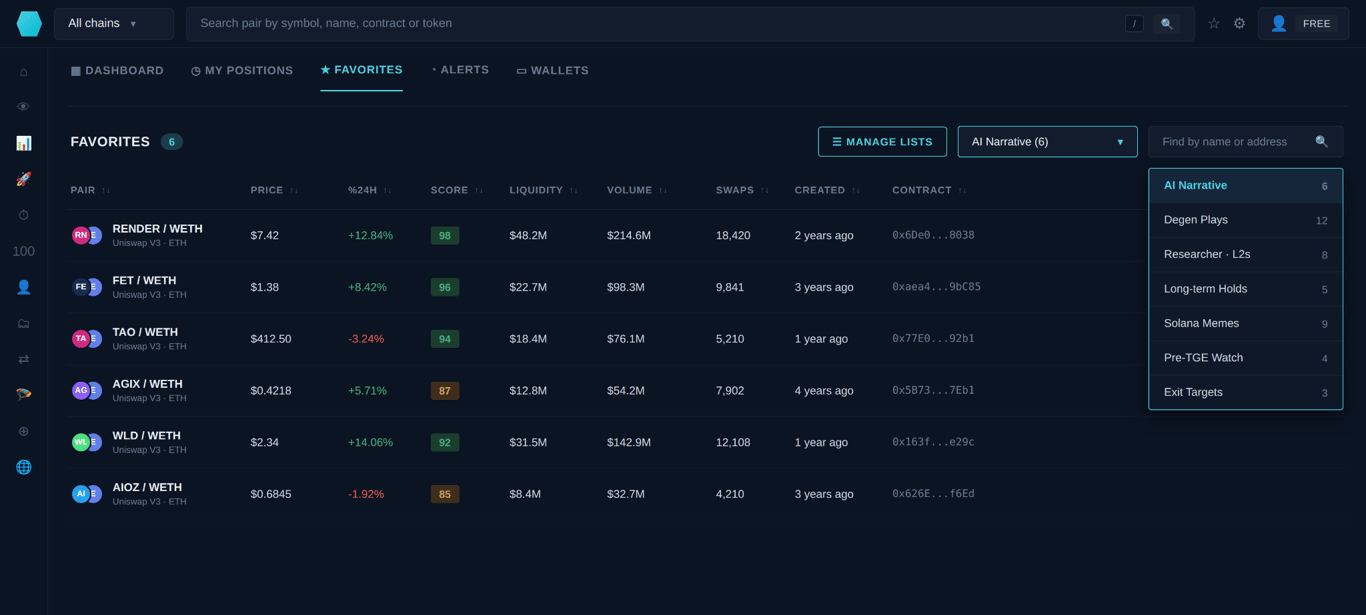Screen dimensions: 1366x615
Task: Click the eye watch icon in sidebar
Action: 23,107
